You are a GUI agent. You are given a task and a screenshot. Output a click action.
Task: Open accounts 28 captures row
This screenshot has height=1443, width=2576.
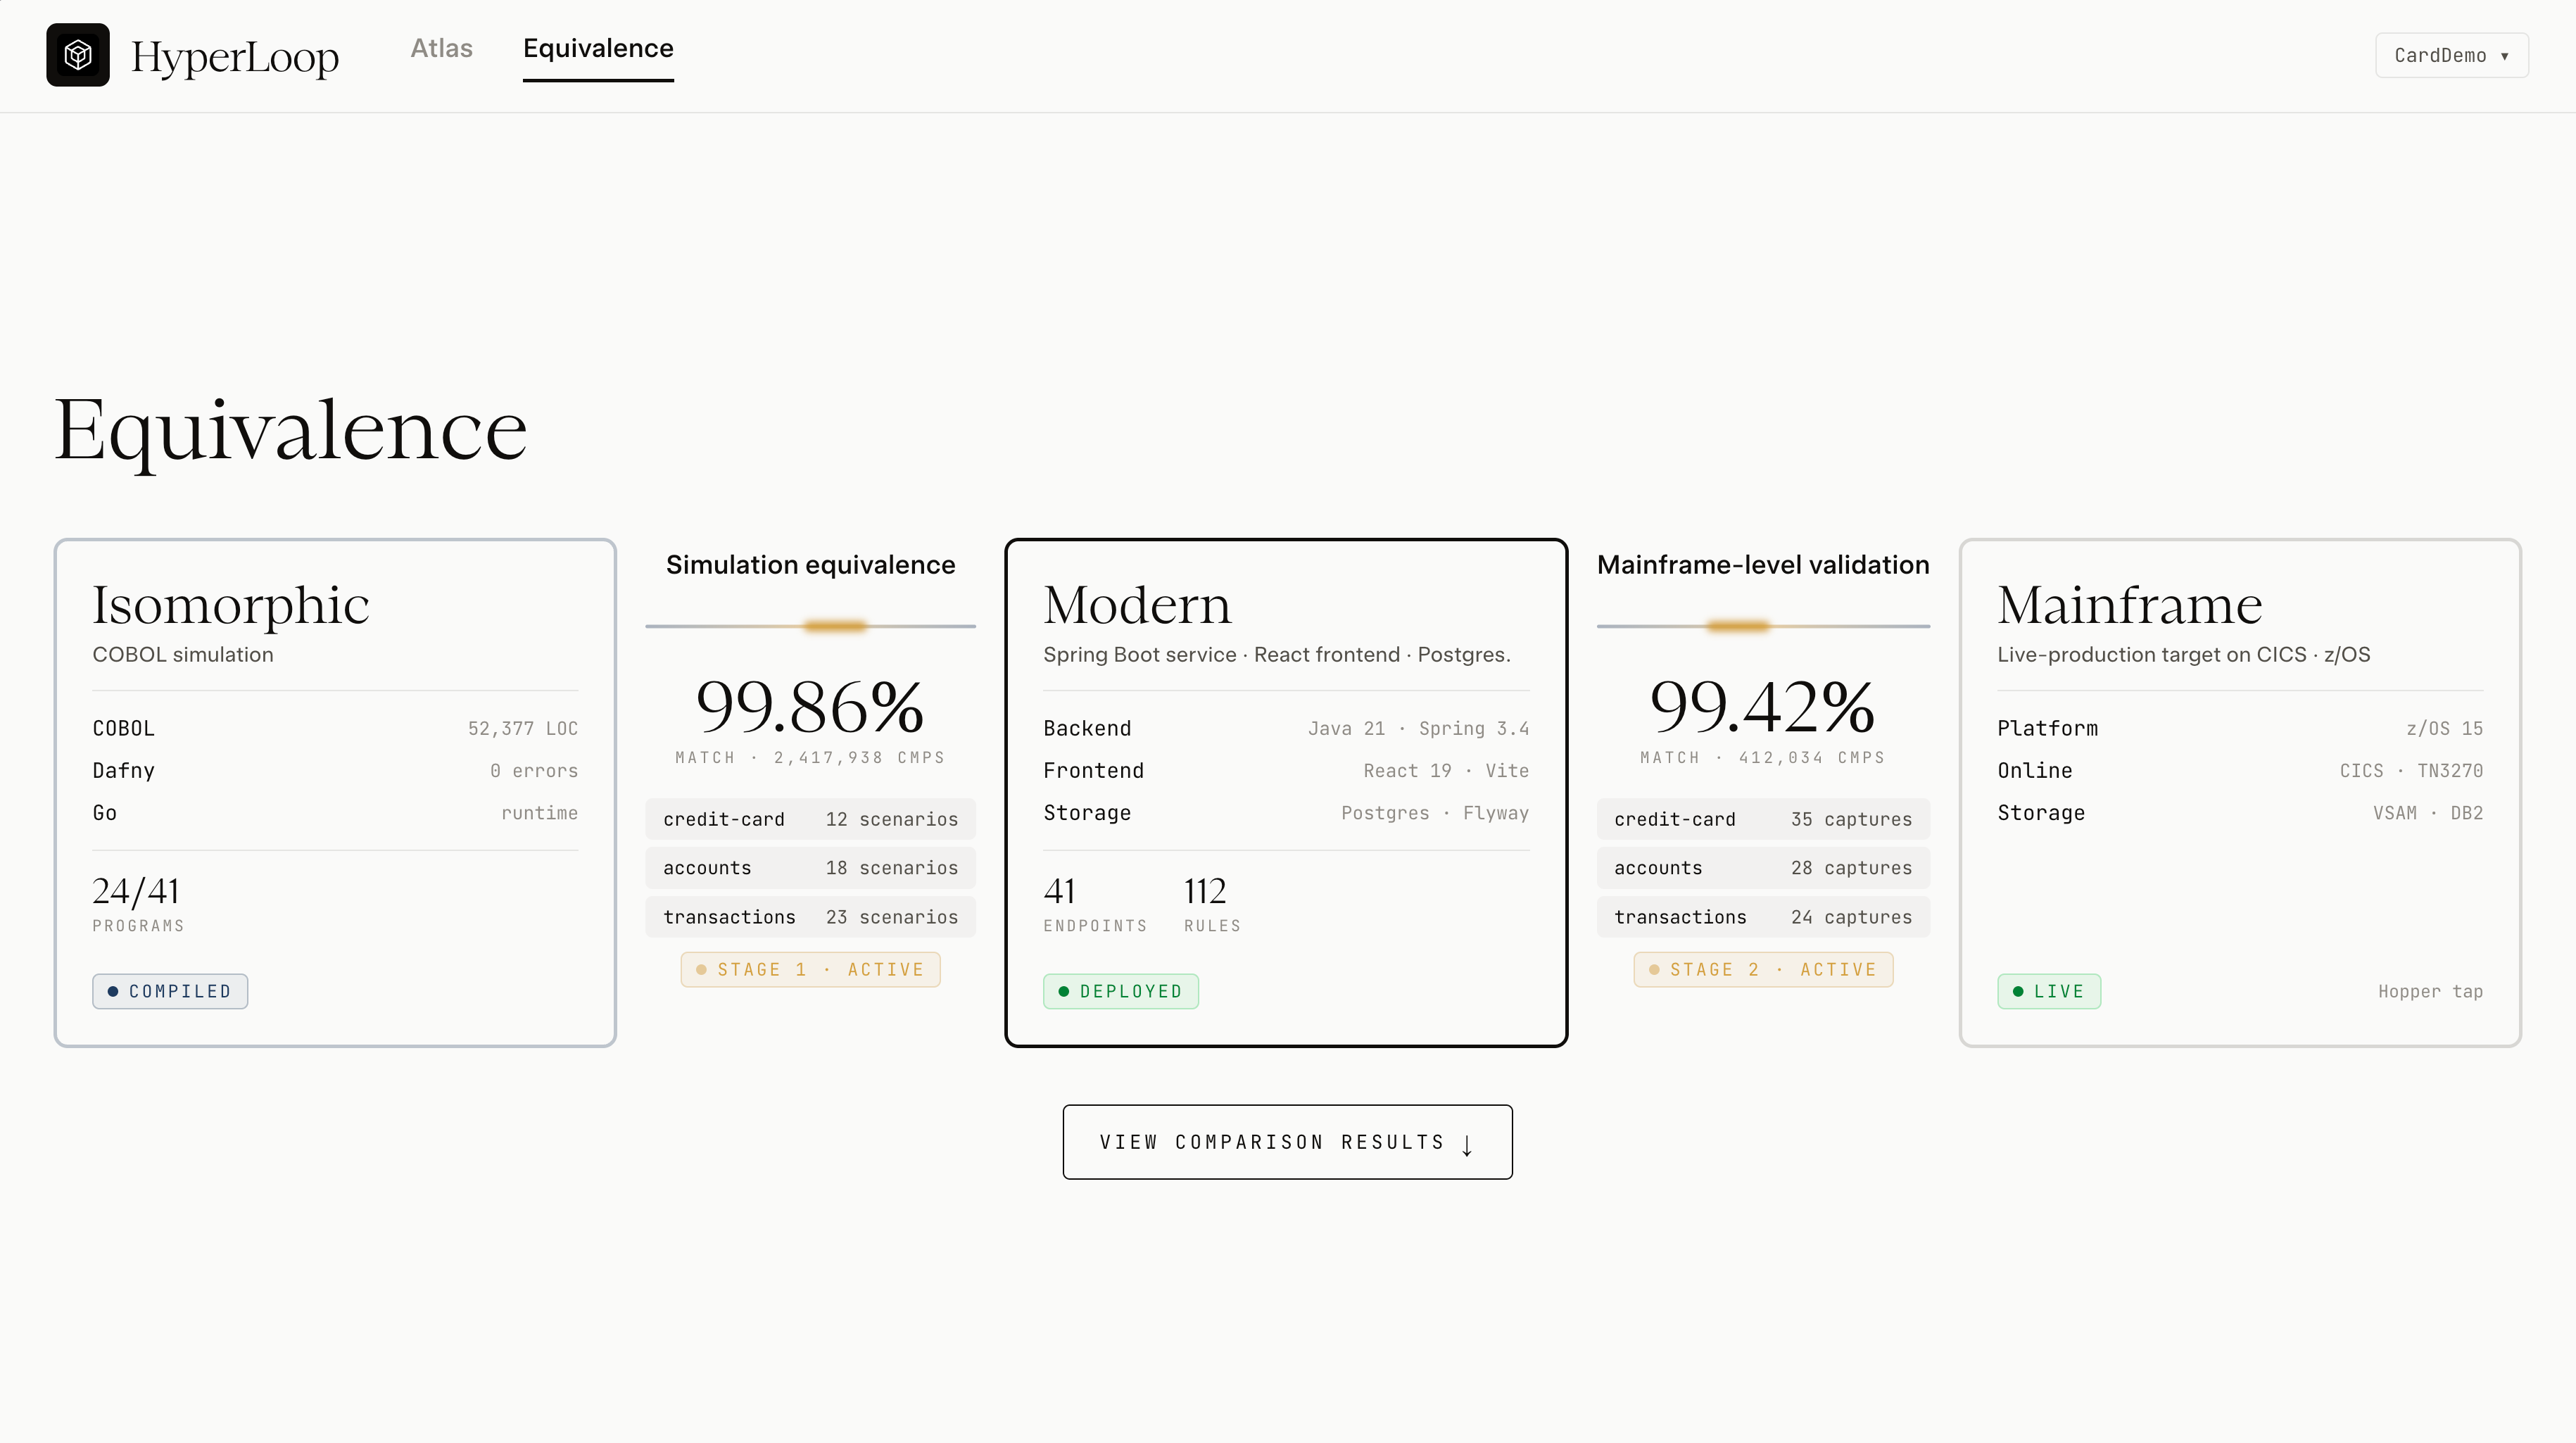click(1763, 868)
